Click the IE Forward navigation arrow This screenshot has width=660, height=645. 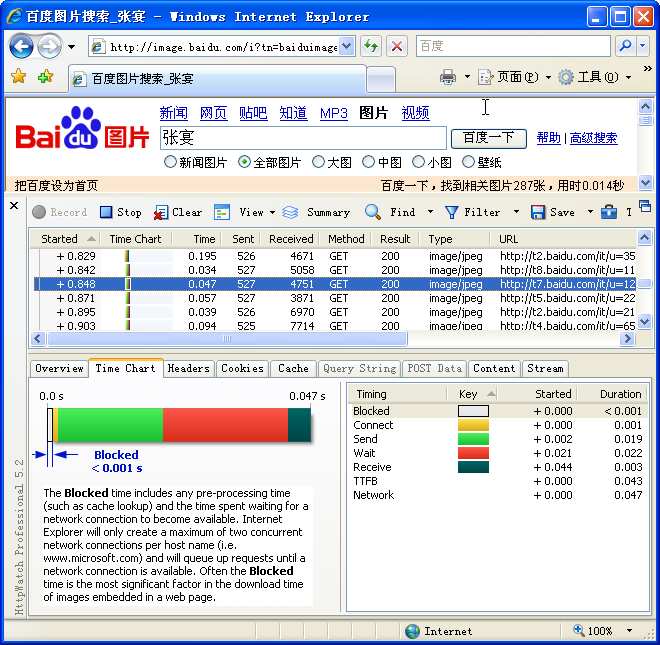[x=49, y=46]
